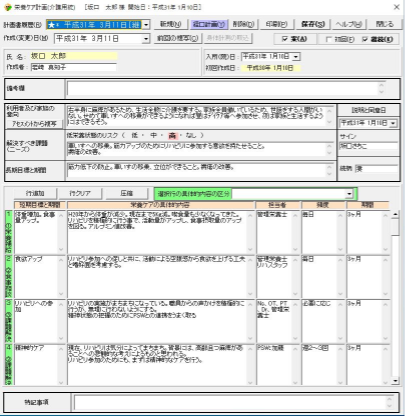Select 低 for malnutrition risk
This screenshot has width=405, height=416.
point(134,135)
